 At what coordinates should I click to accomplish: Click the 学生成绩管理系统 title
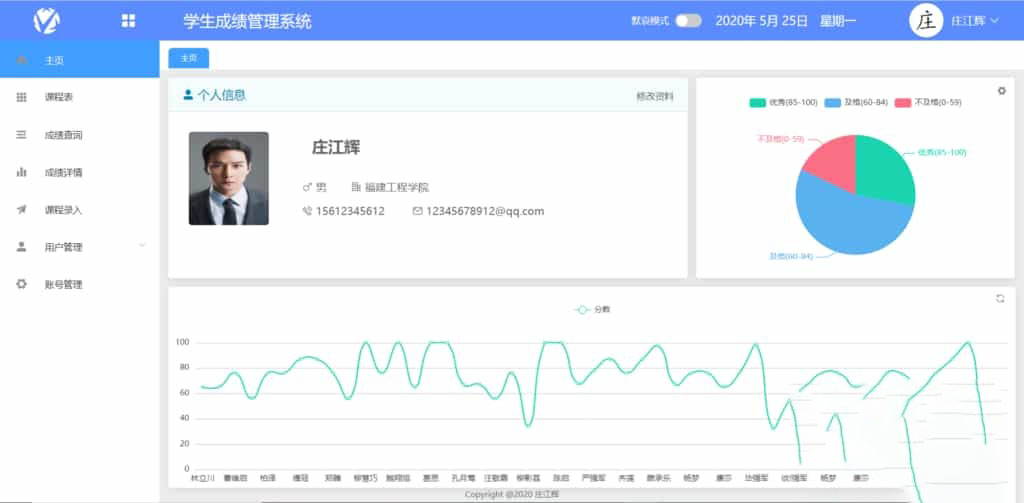tap(248, 21)
